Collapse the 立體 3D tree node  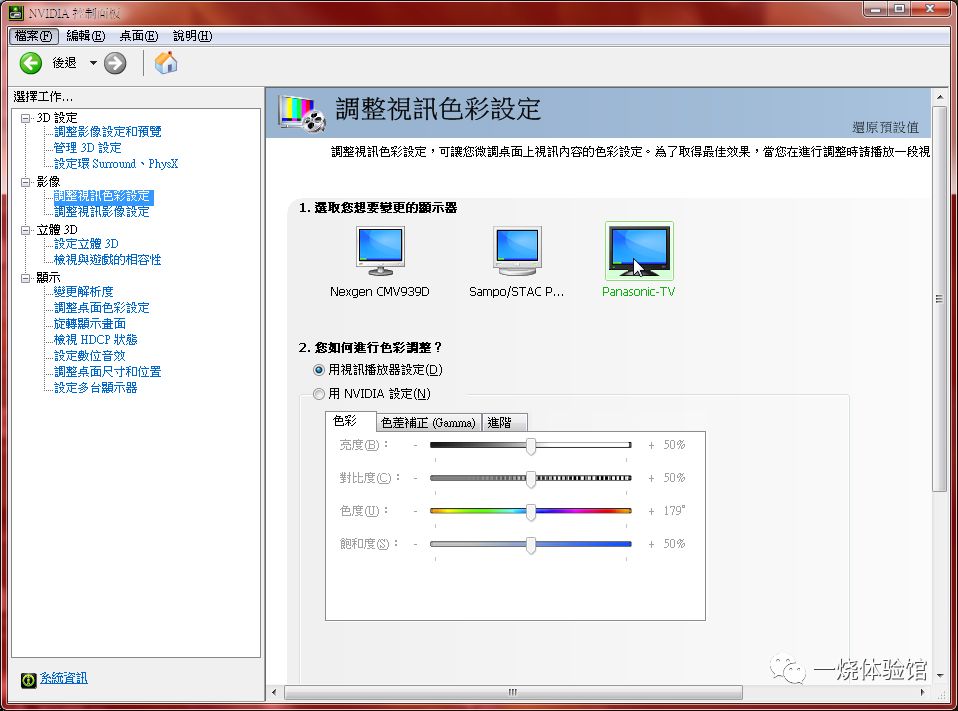click(25, 230)
